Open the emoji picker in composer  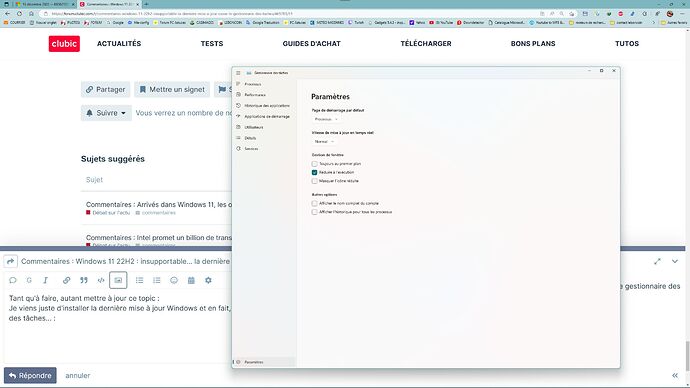(174, 280)
